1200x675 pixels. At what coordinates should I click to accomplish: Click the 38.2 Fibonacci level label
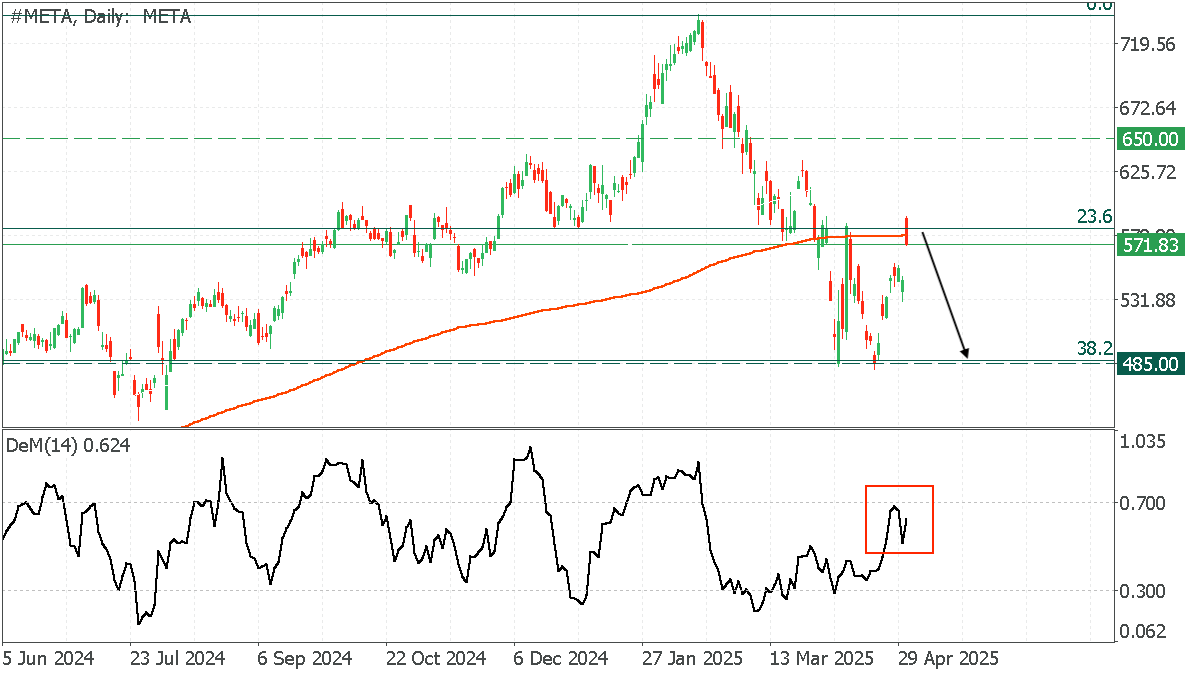1094,348
